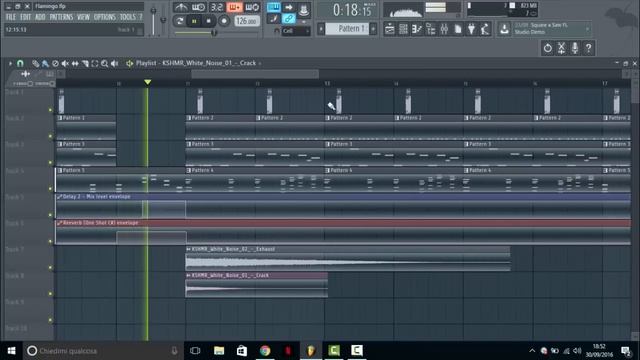Viewport: 640px width, 360px height.
Task: Click the microphone recording icon
Action: pos(575,48)
